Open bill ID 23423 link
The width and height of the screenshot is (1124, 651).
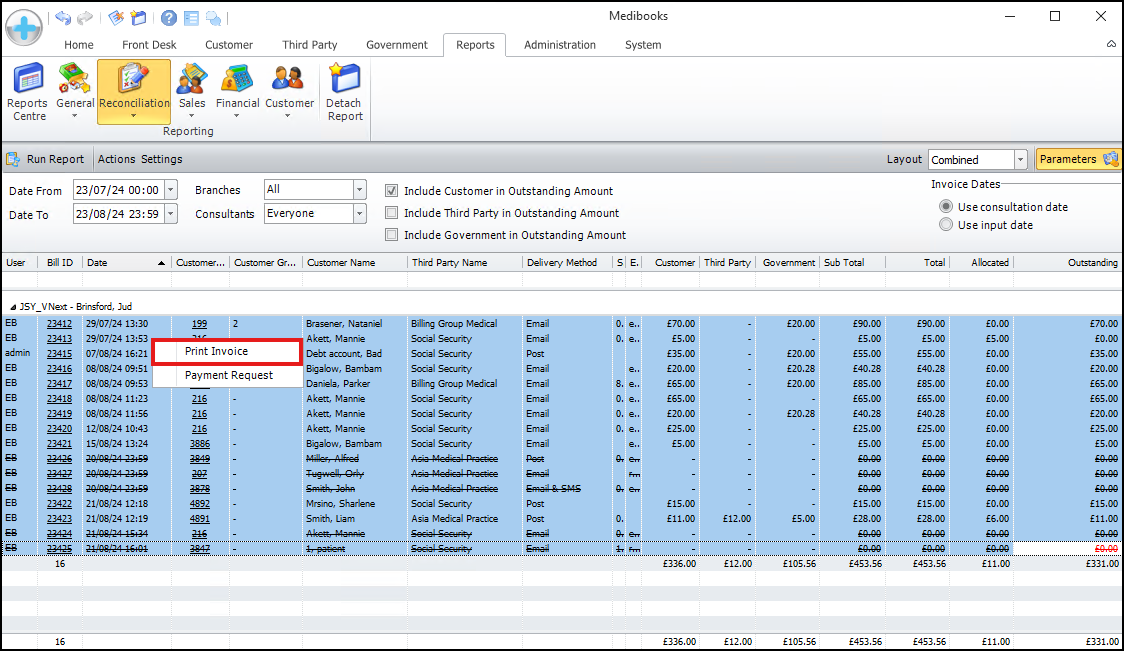point(59,519)
